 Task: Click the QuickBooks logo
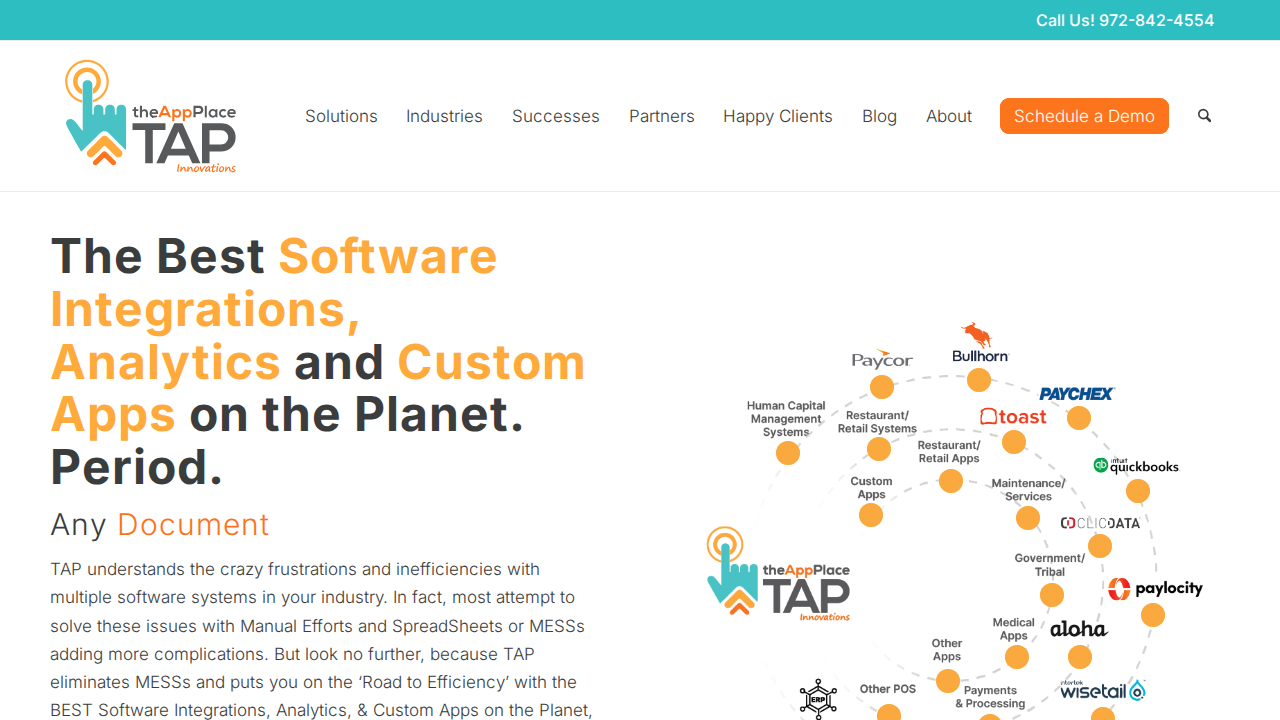coord(1136,466)
